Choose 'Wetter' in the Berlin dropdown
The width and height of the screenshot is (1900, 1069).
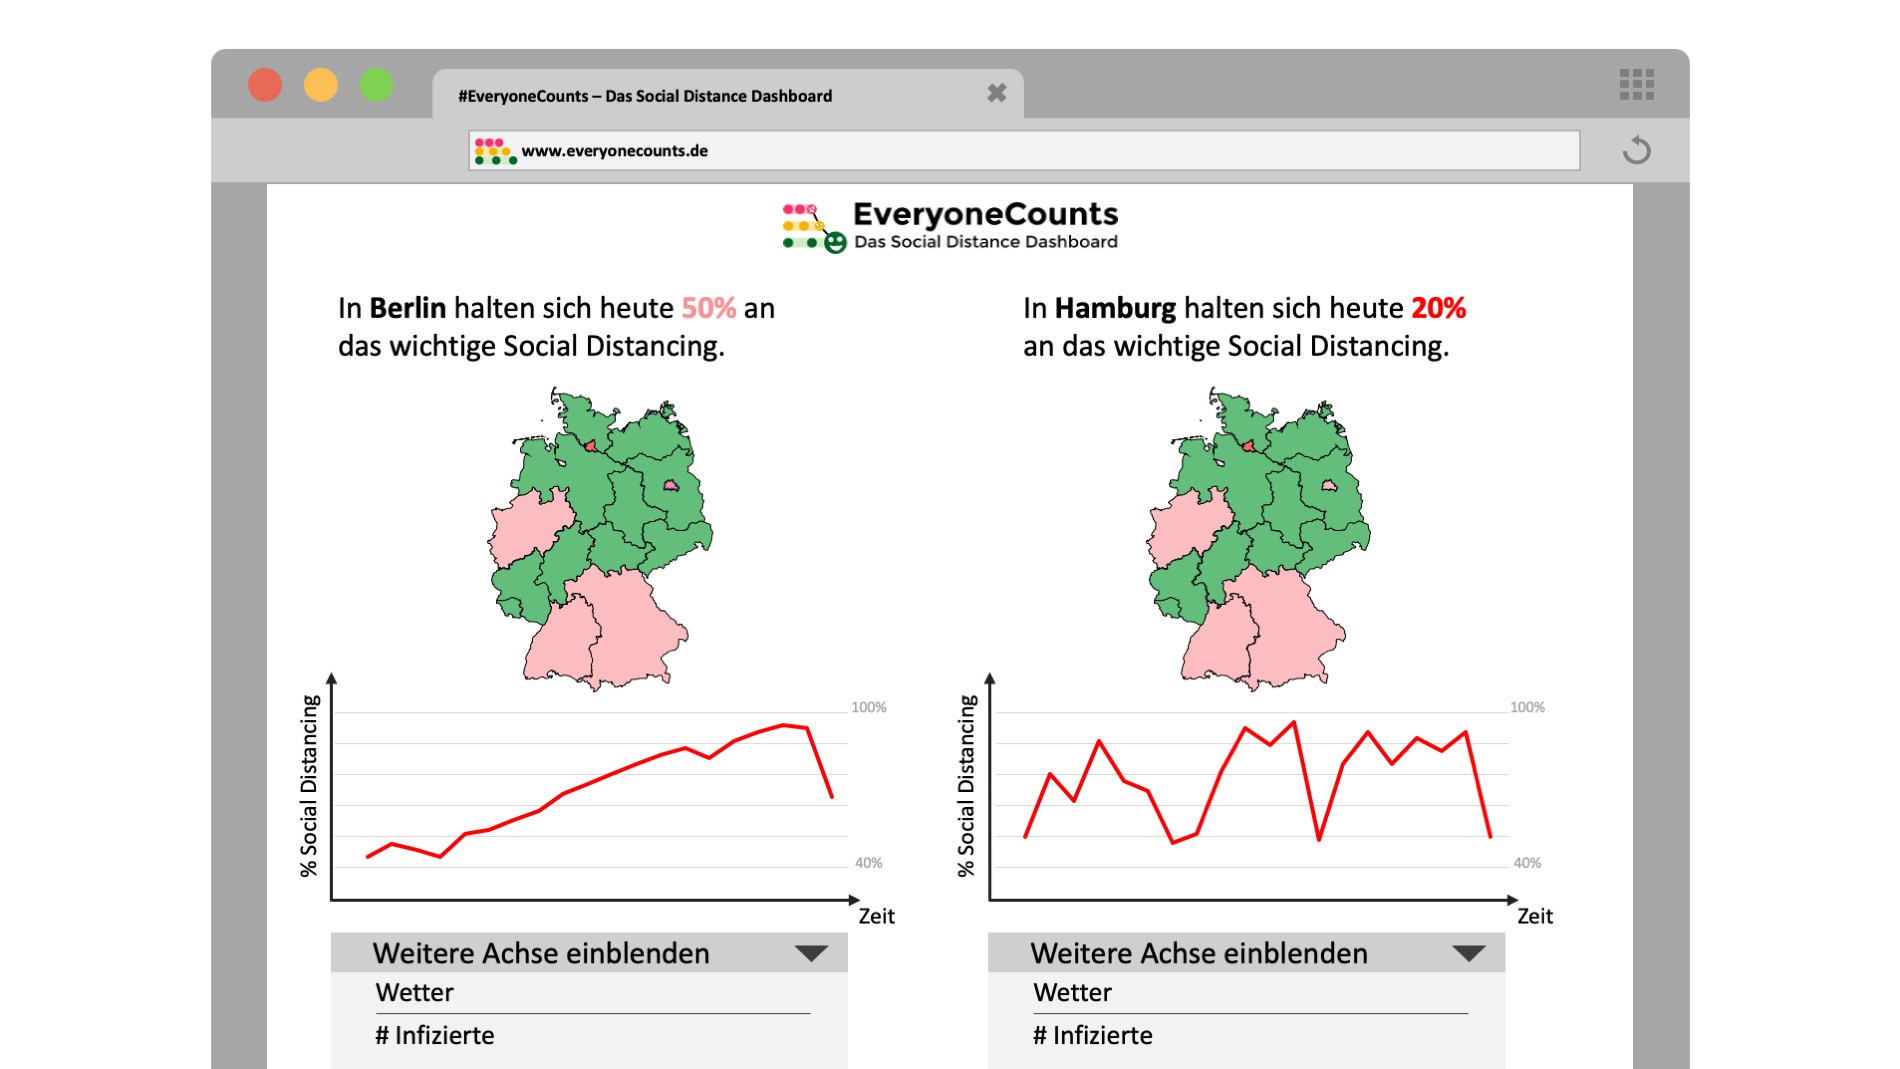tap(415, 993)
